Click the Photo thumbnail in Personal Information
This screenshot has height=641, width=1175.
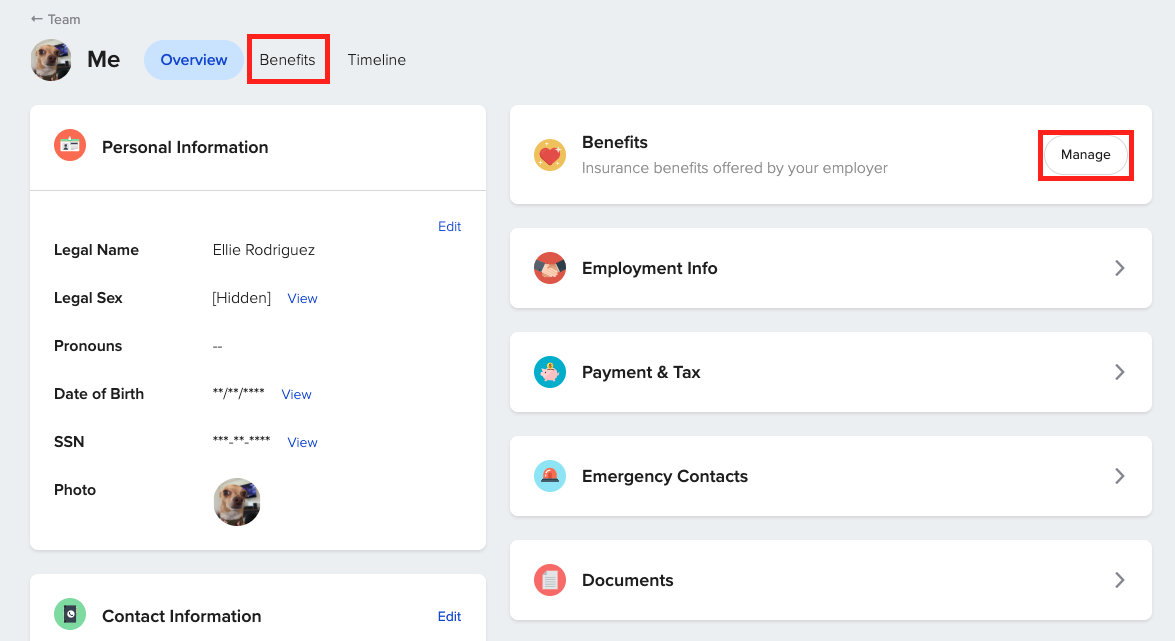point(237,501)
